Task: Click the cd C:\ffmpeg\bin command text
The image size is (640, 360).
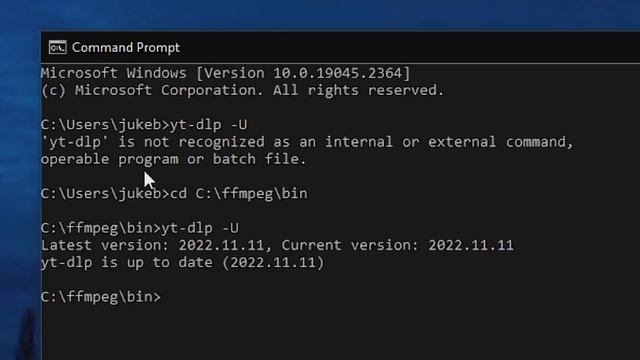Action: tap(239, 193)
